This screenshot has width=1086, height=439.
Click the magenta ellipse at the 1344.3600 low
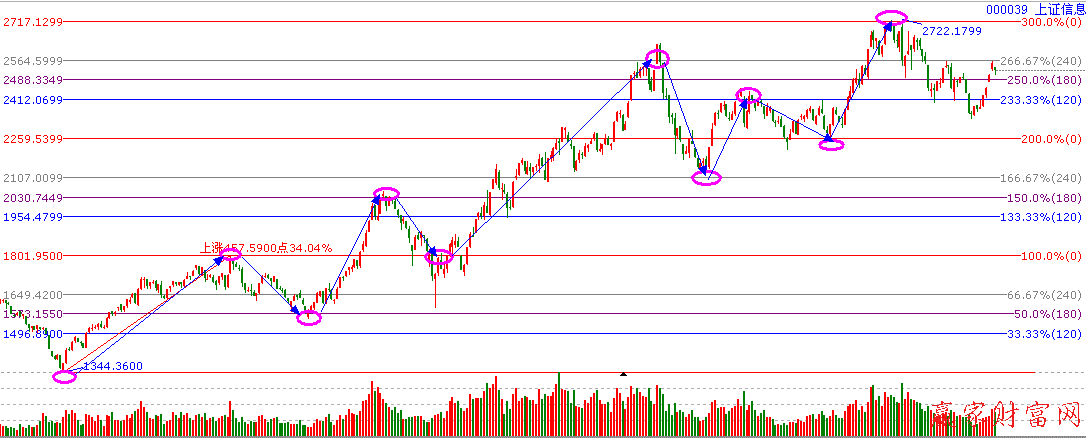coord(63,377)
